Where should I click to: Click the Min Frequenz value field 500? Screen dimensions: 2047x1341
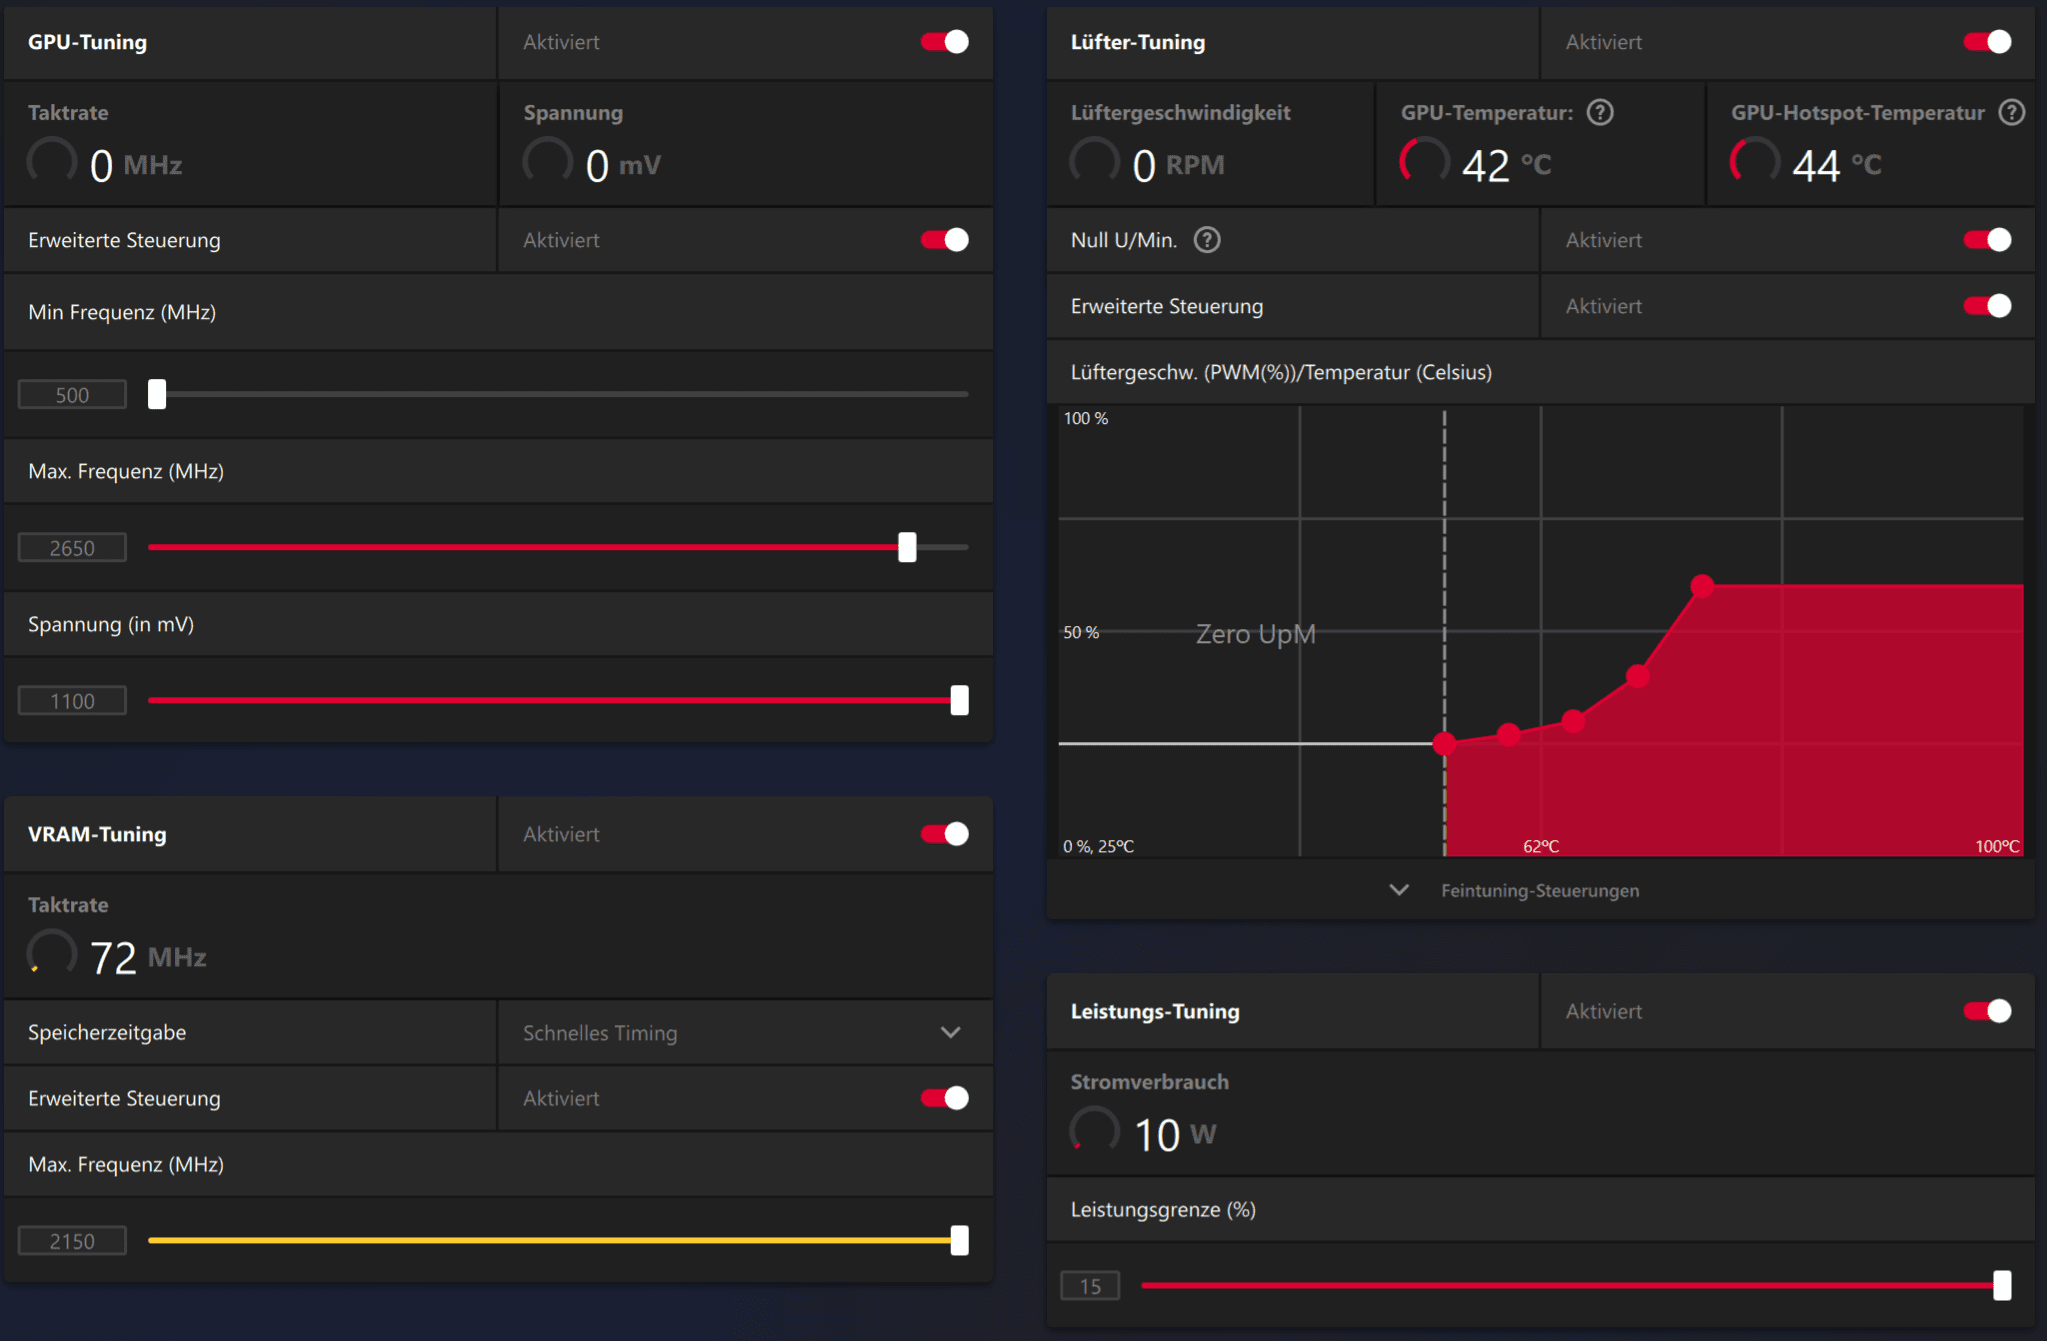pos(72,395)
